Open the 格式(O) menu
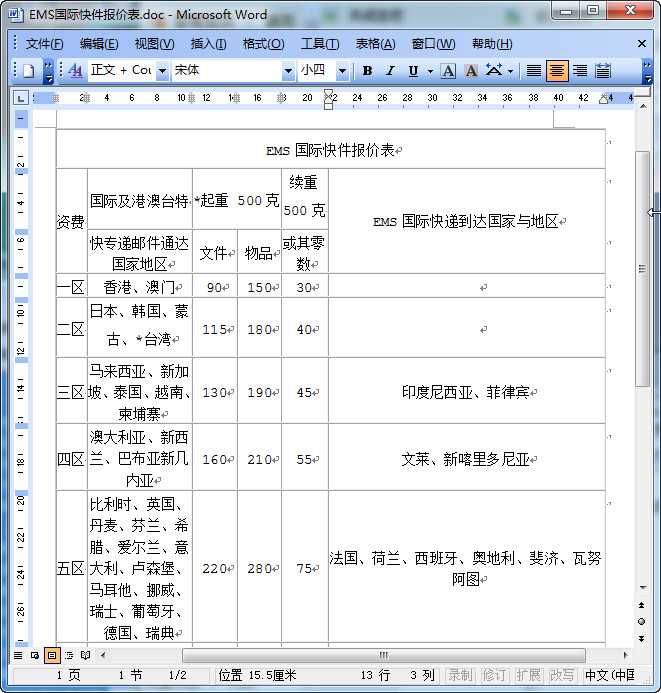The height and width of the screenshot is (693, 661). click(x=263, y=44)
